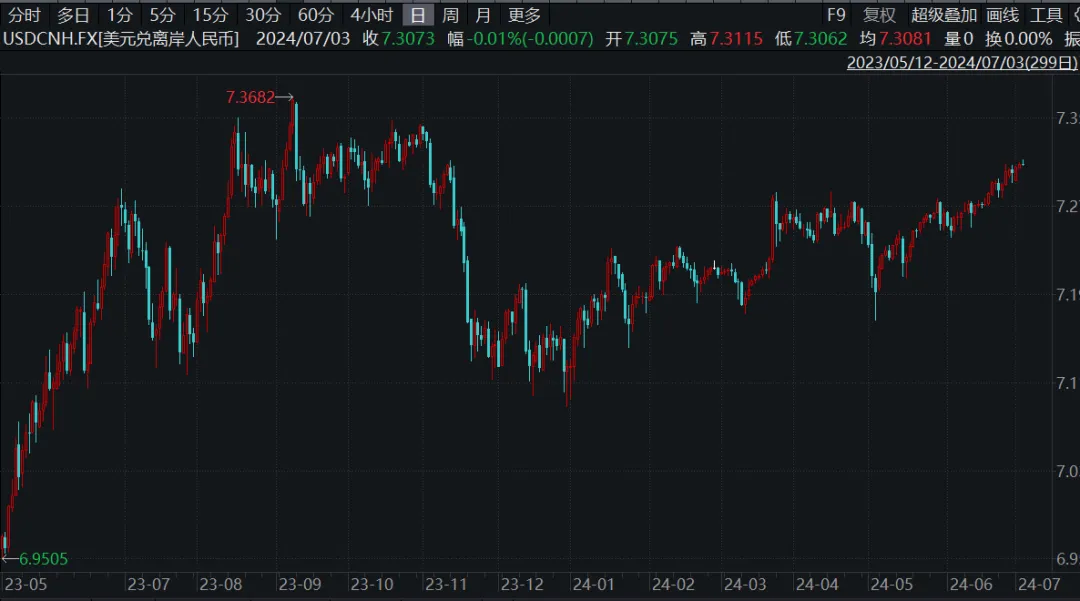Click the average price 7.3081
This screenshot has height=601, width=1080.
[x=905, y=39]
